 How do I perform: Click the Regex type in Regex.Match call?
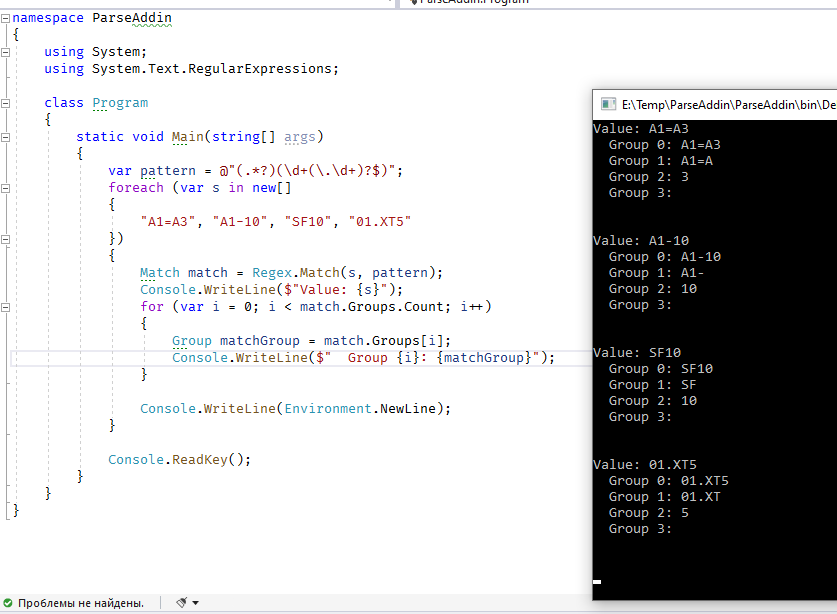pos(272,273)
